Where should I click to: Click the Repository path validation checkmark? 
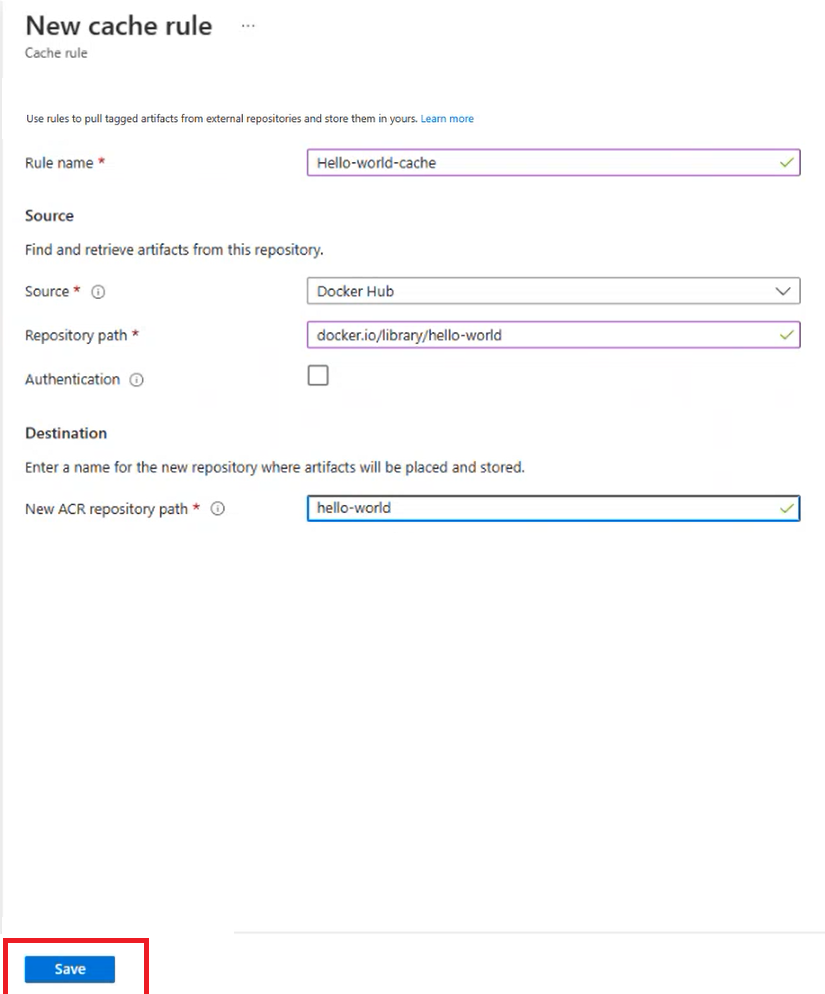[787, 335]
